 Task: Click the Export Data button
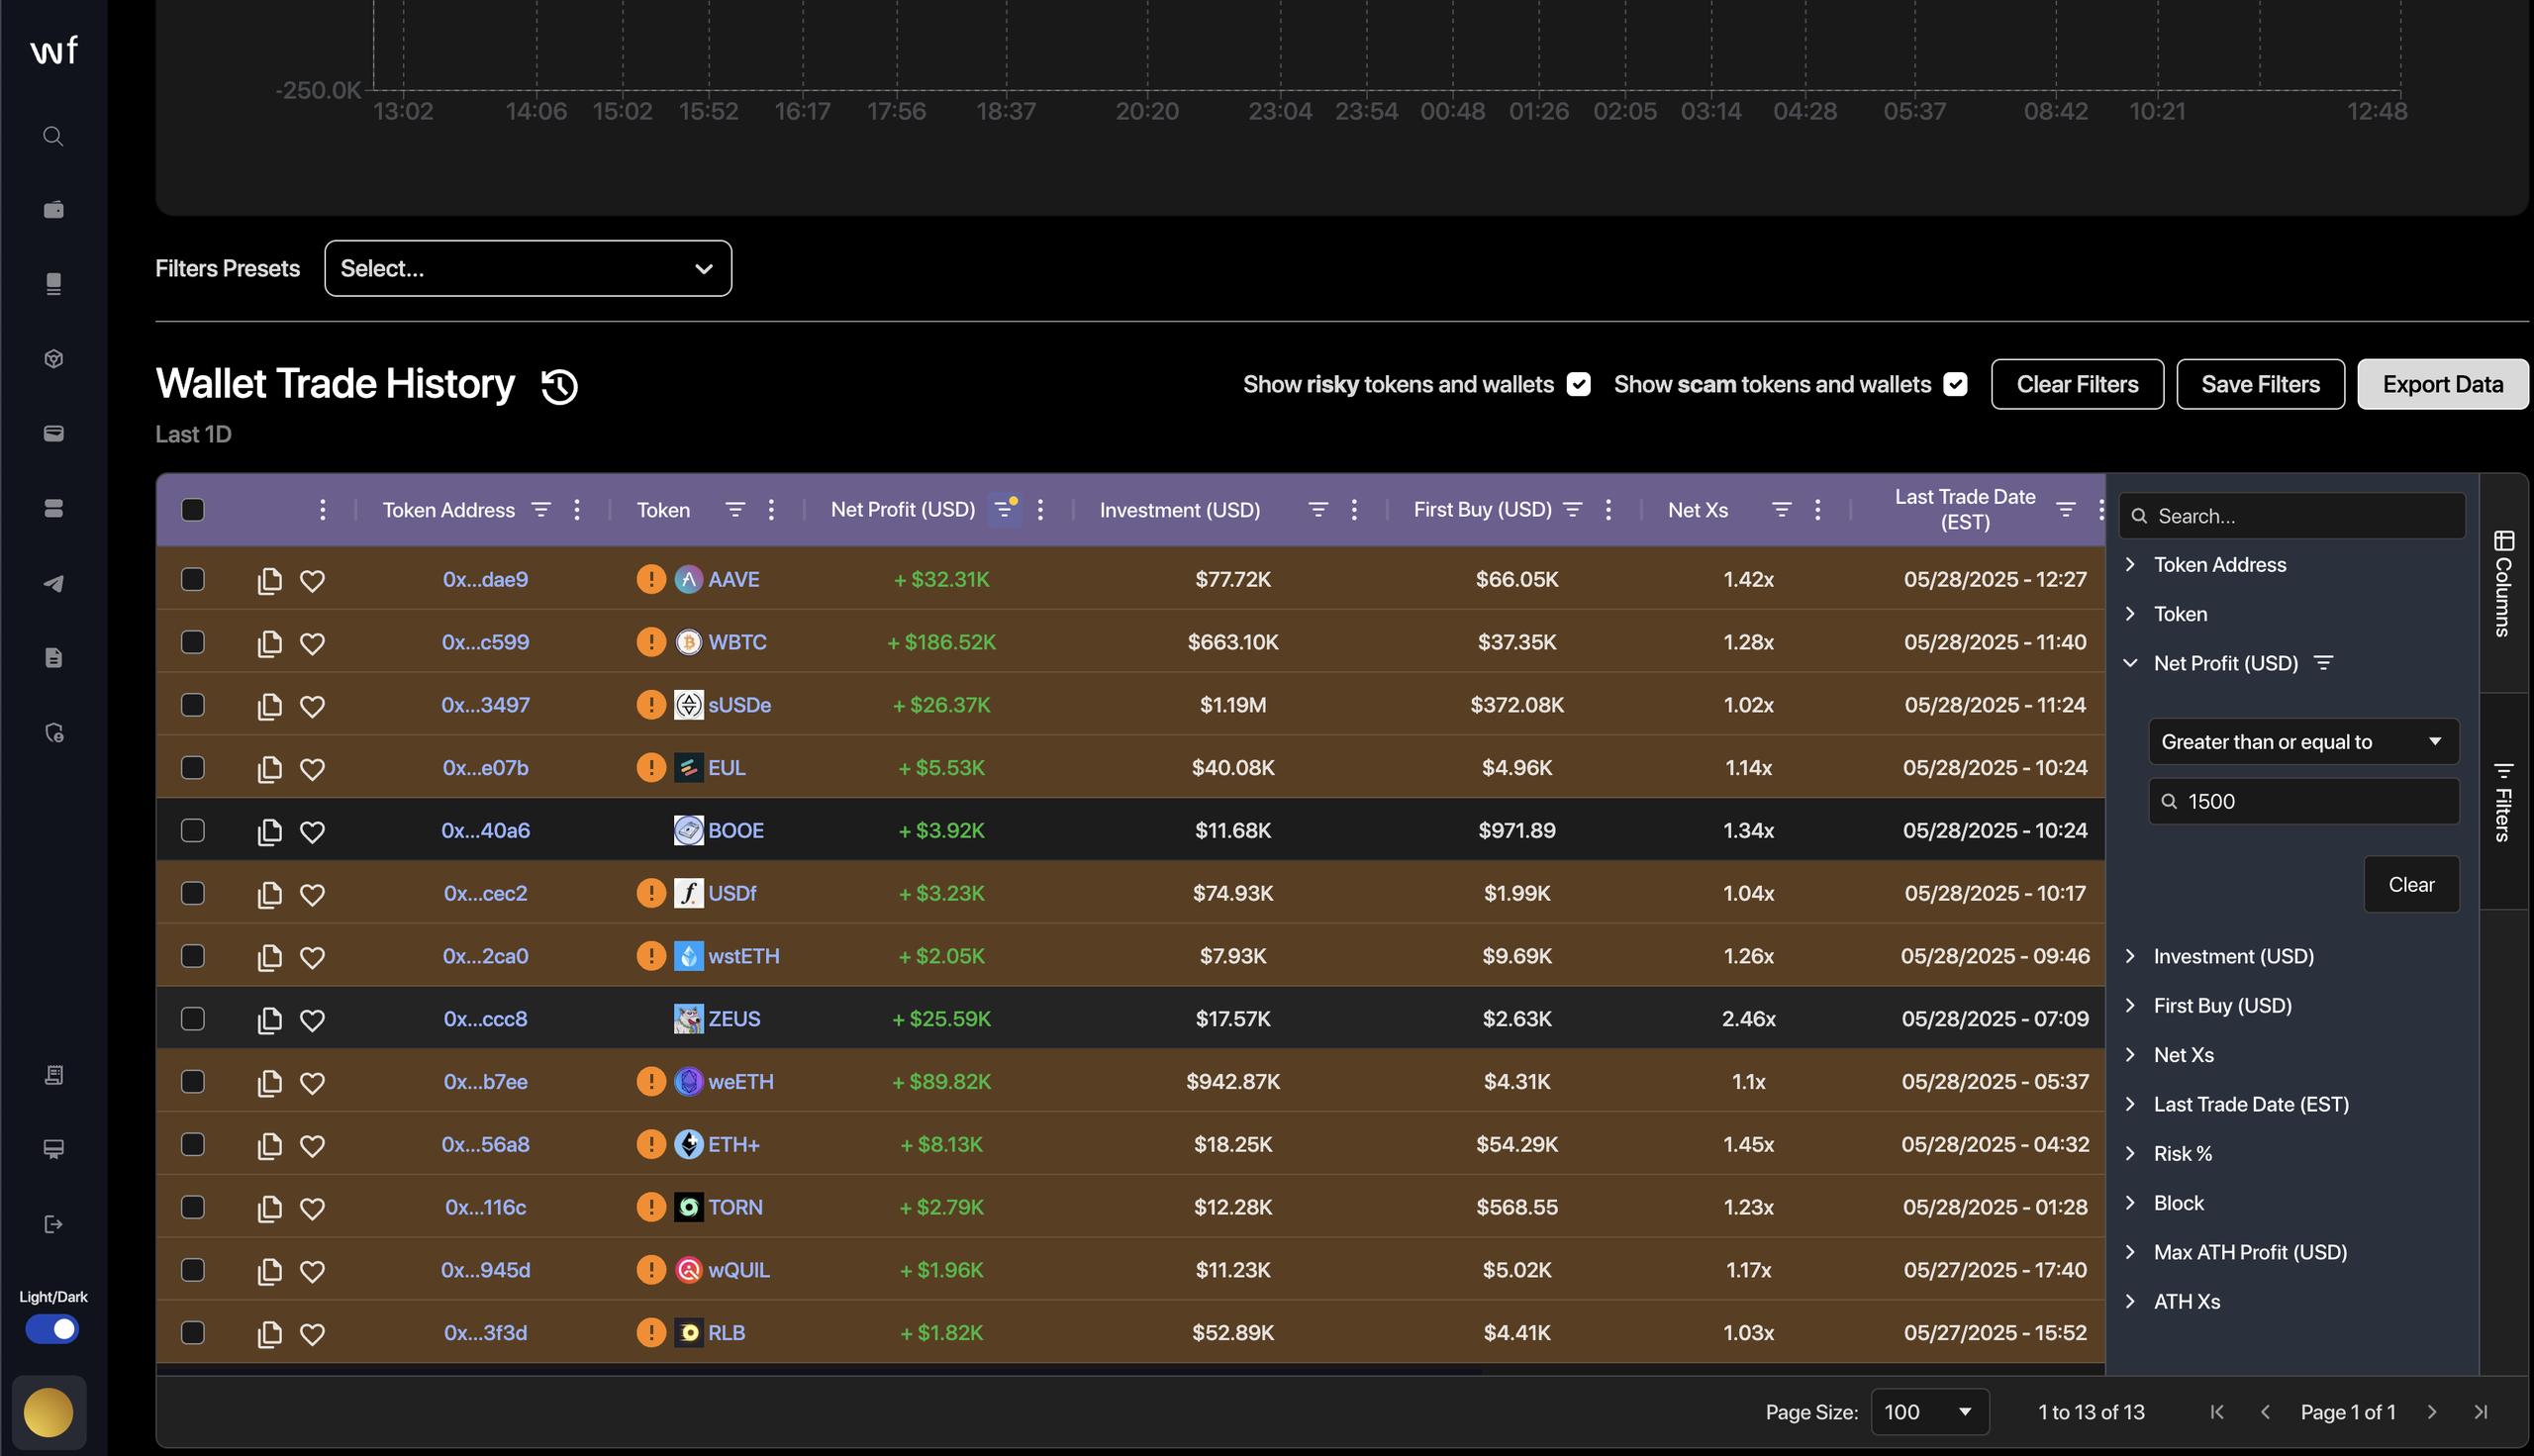coord(2442,385)
